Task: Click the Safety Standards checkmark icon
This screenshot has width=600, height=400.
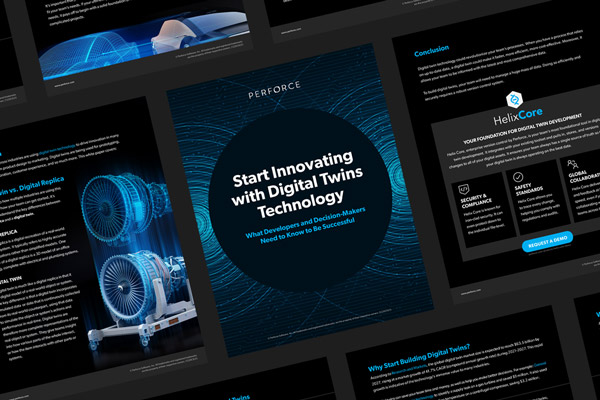Action: [518, 177]
